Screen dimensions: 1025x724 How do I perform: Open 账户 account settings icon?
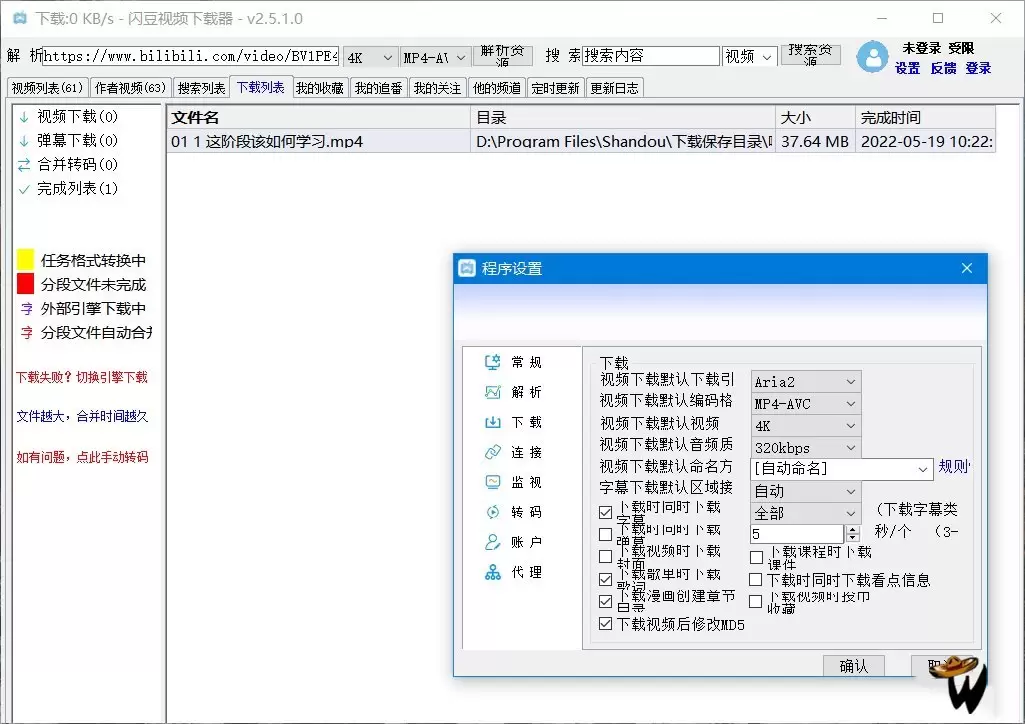tap(492, 542)
